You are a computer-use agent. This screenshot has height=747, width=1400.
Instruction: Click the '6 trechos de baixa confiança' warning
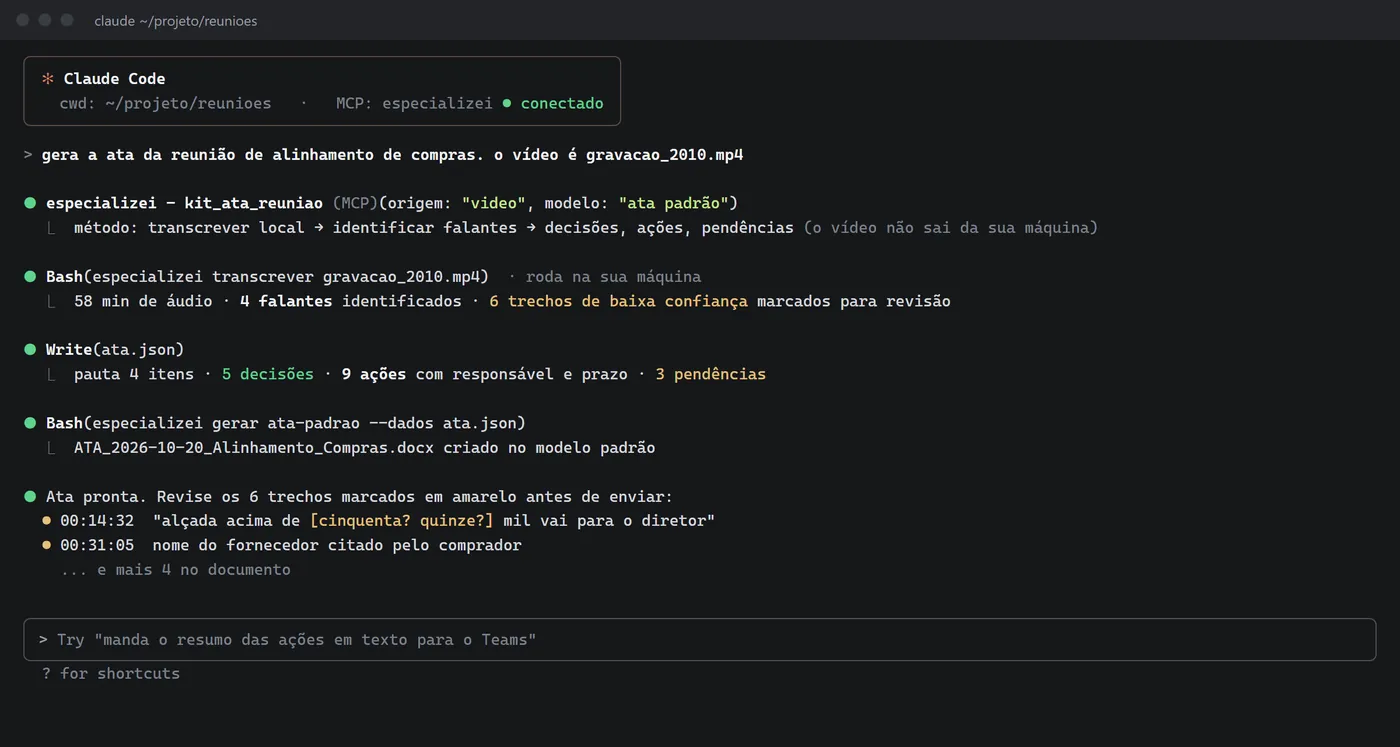click(618, 301)
